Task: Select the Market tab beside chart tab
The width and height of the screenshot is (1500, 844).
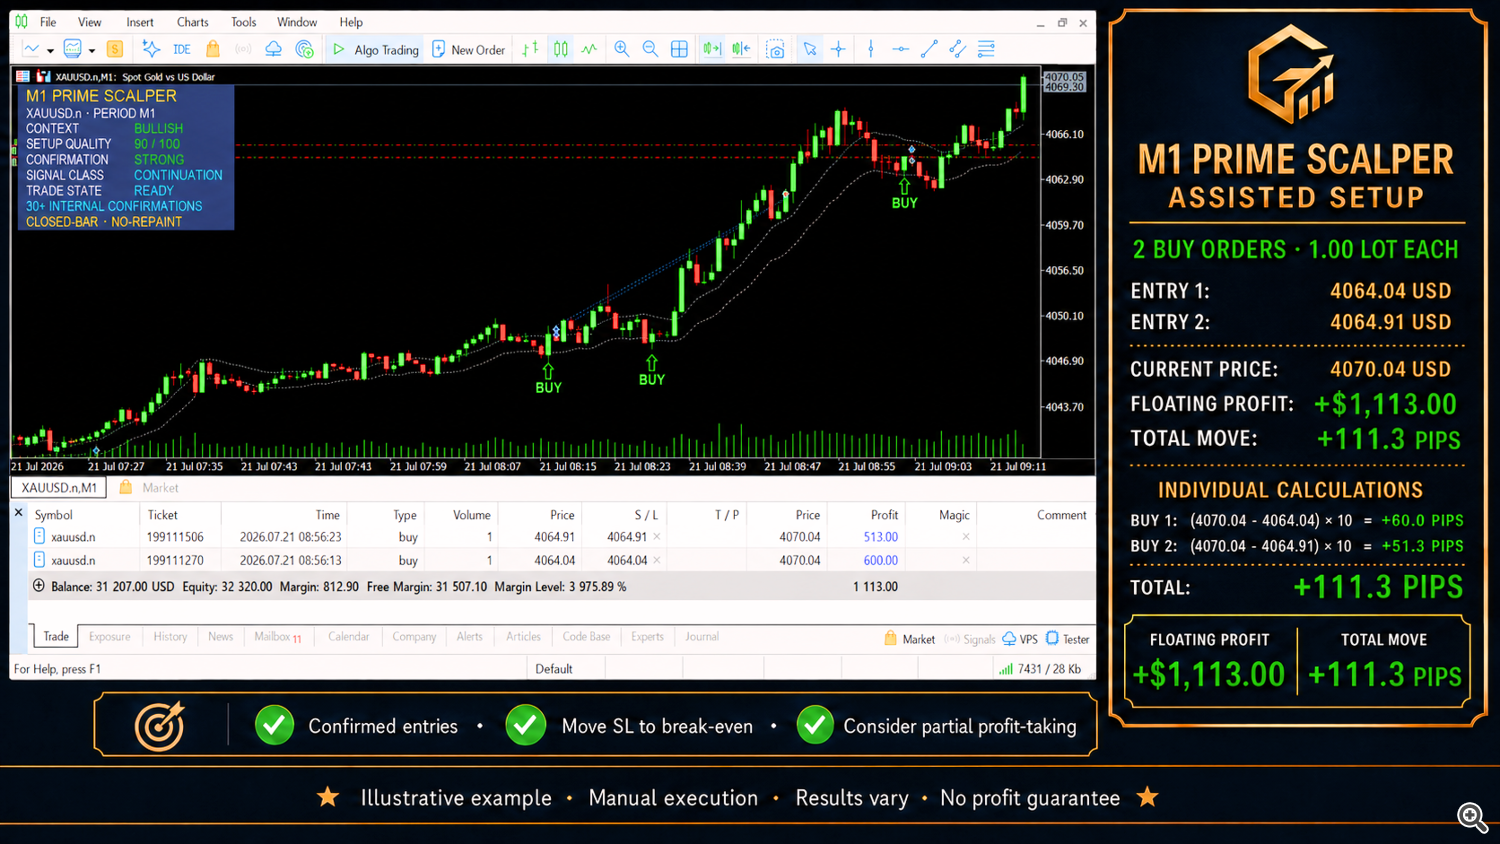Action: coord(150,487)
